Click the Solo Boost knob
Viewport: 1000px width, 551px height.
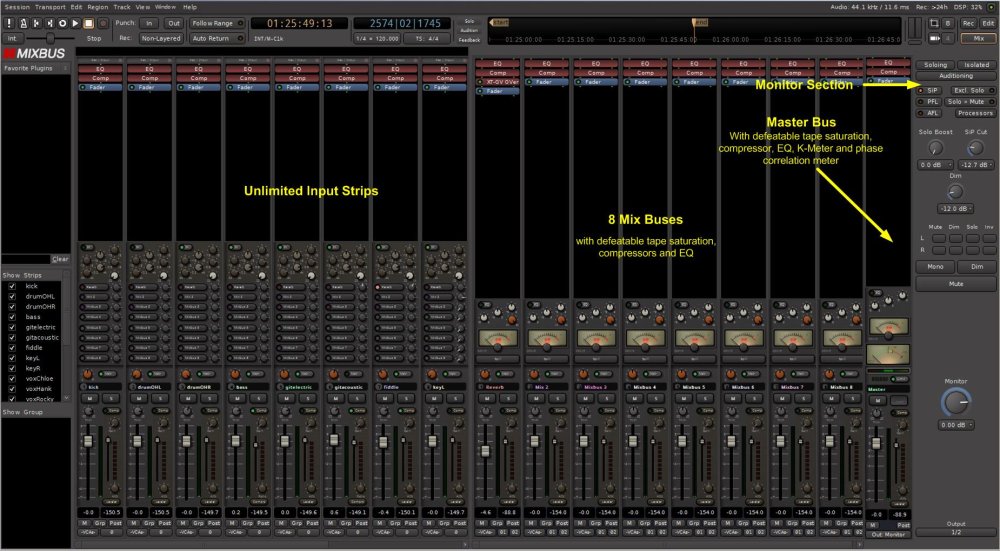pyautogui.click(x=935, y=149)
